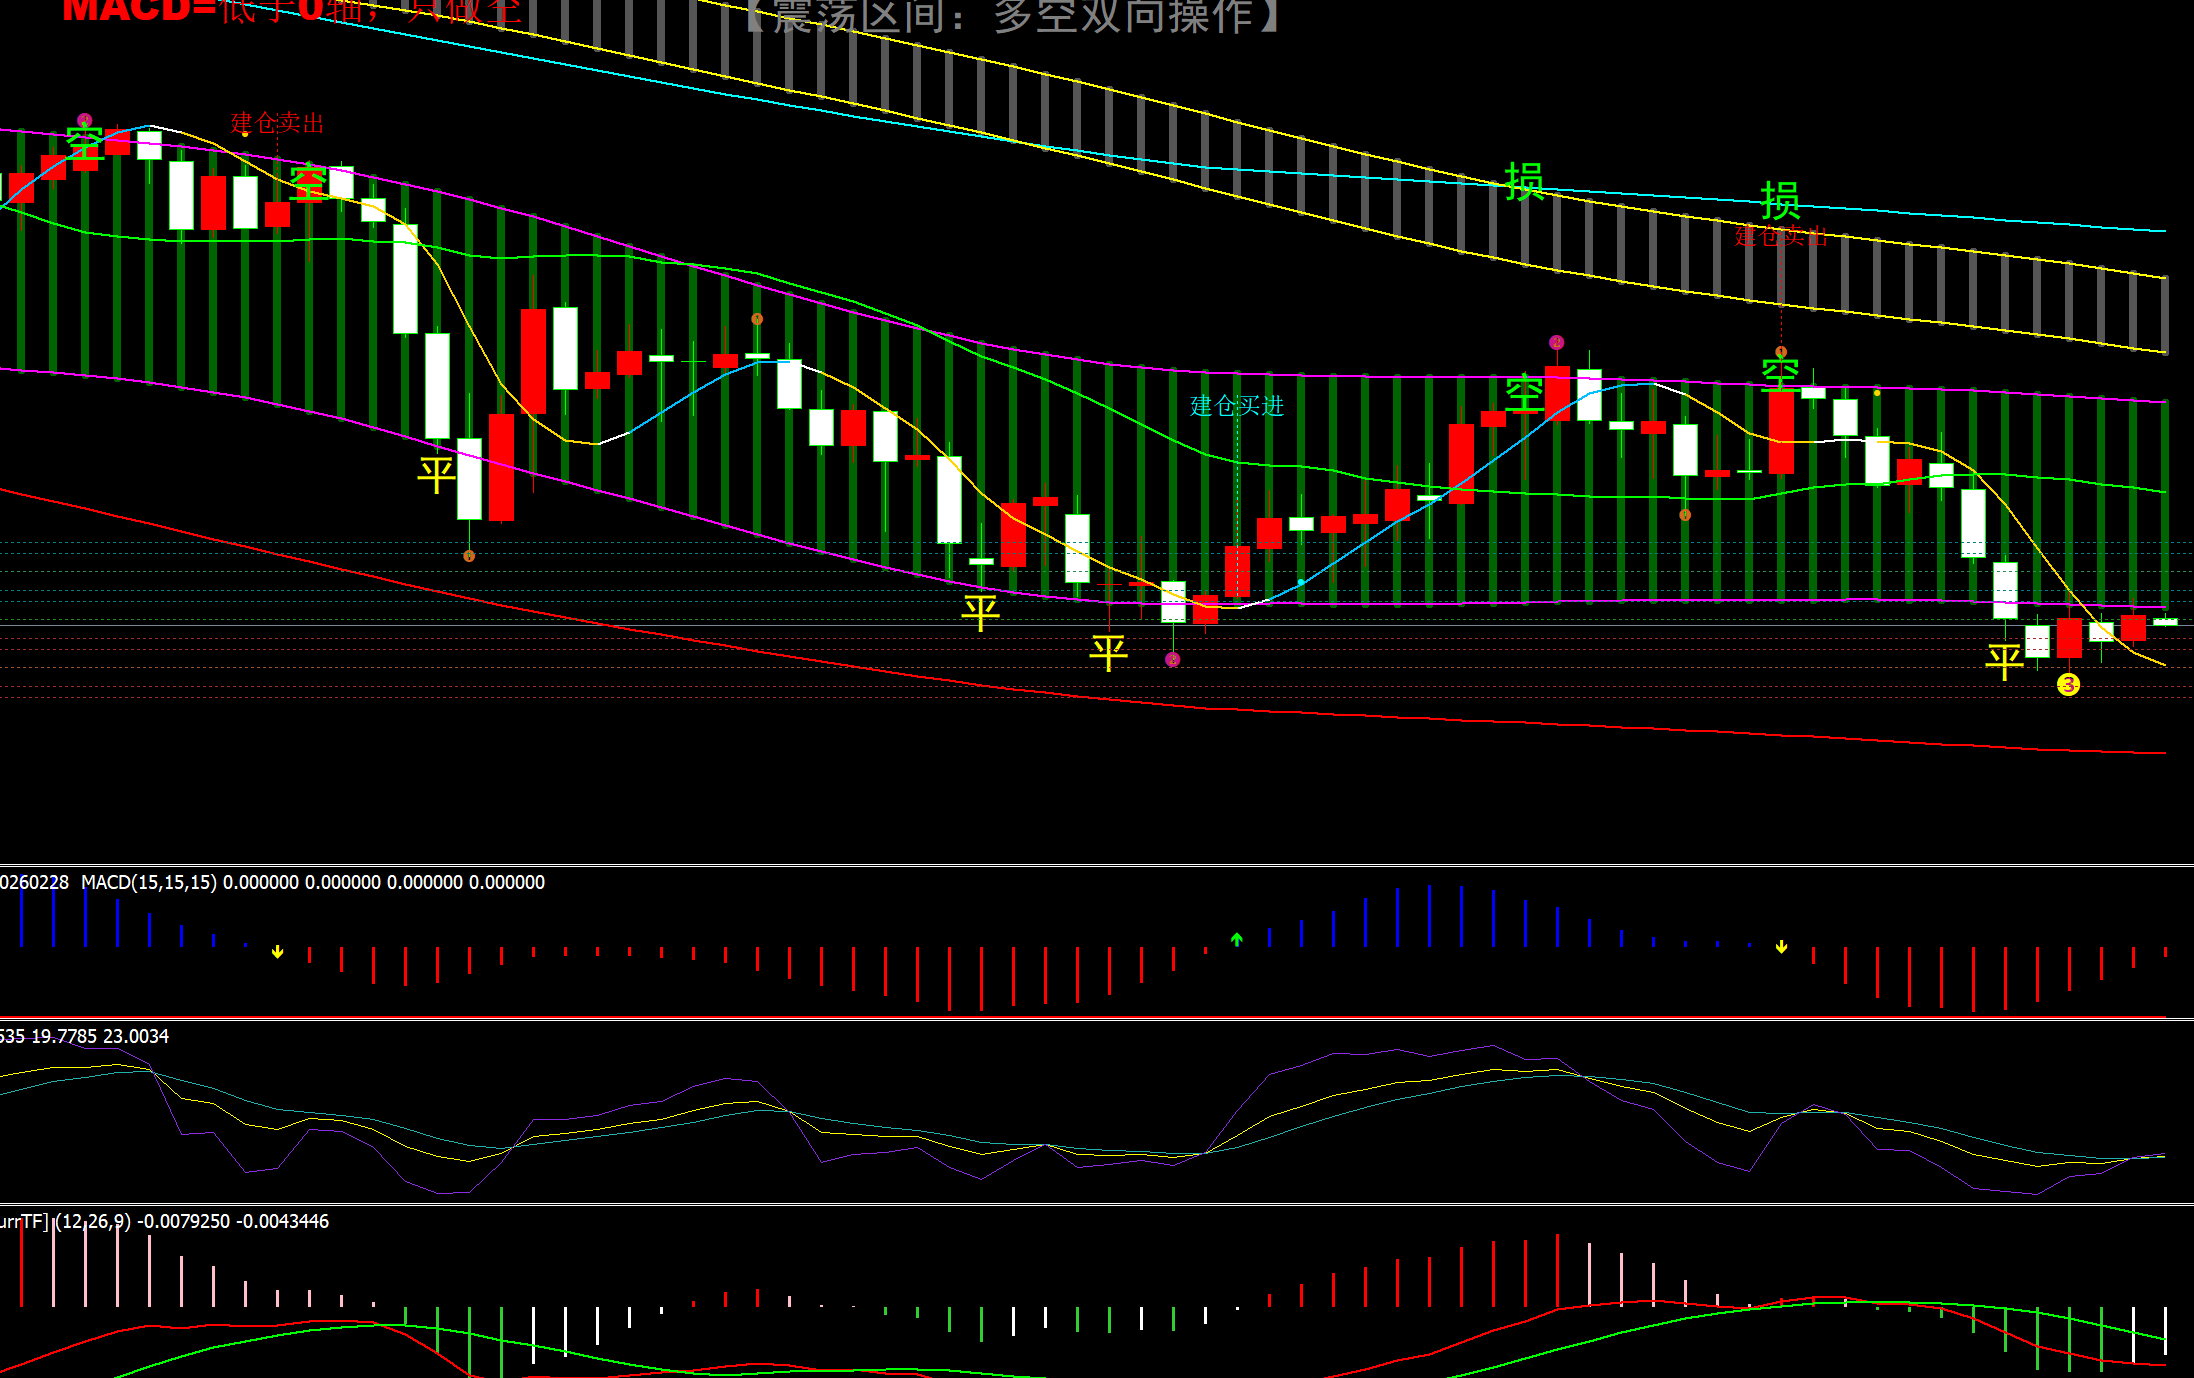Click the orange dot atop the middle candle wick
The height and width of the screenshot is (1378, 2194).
point(757,319)
